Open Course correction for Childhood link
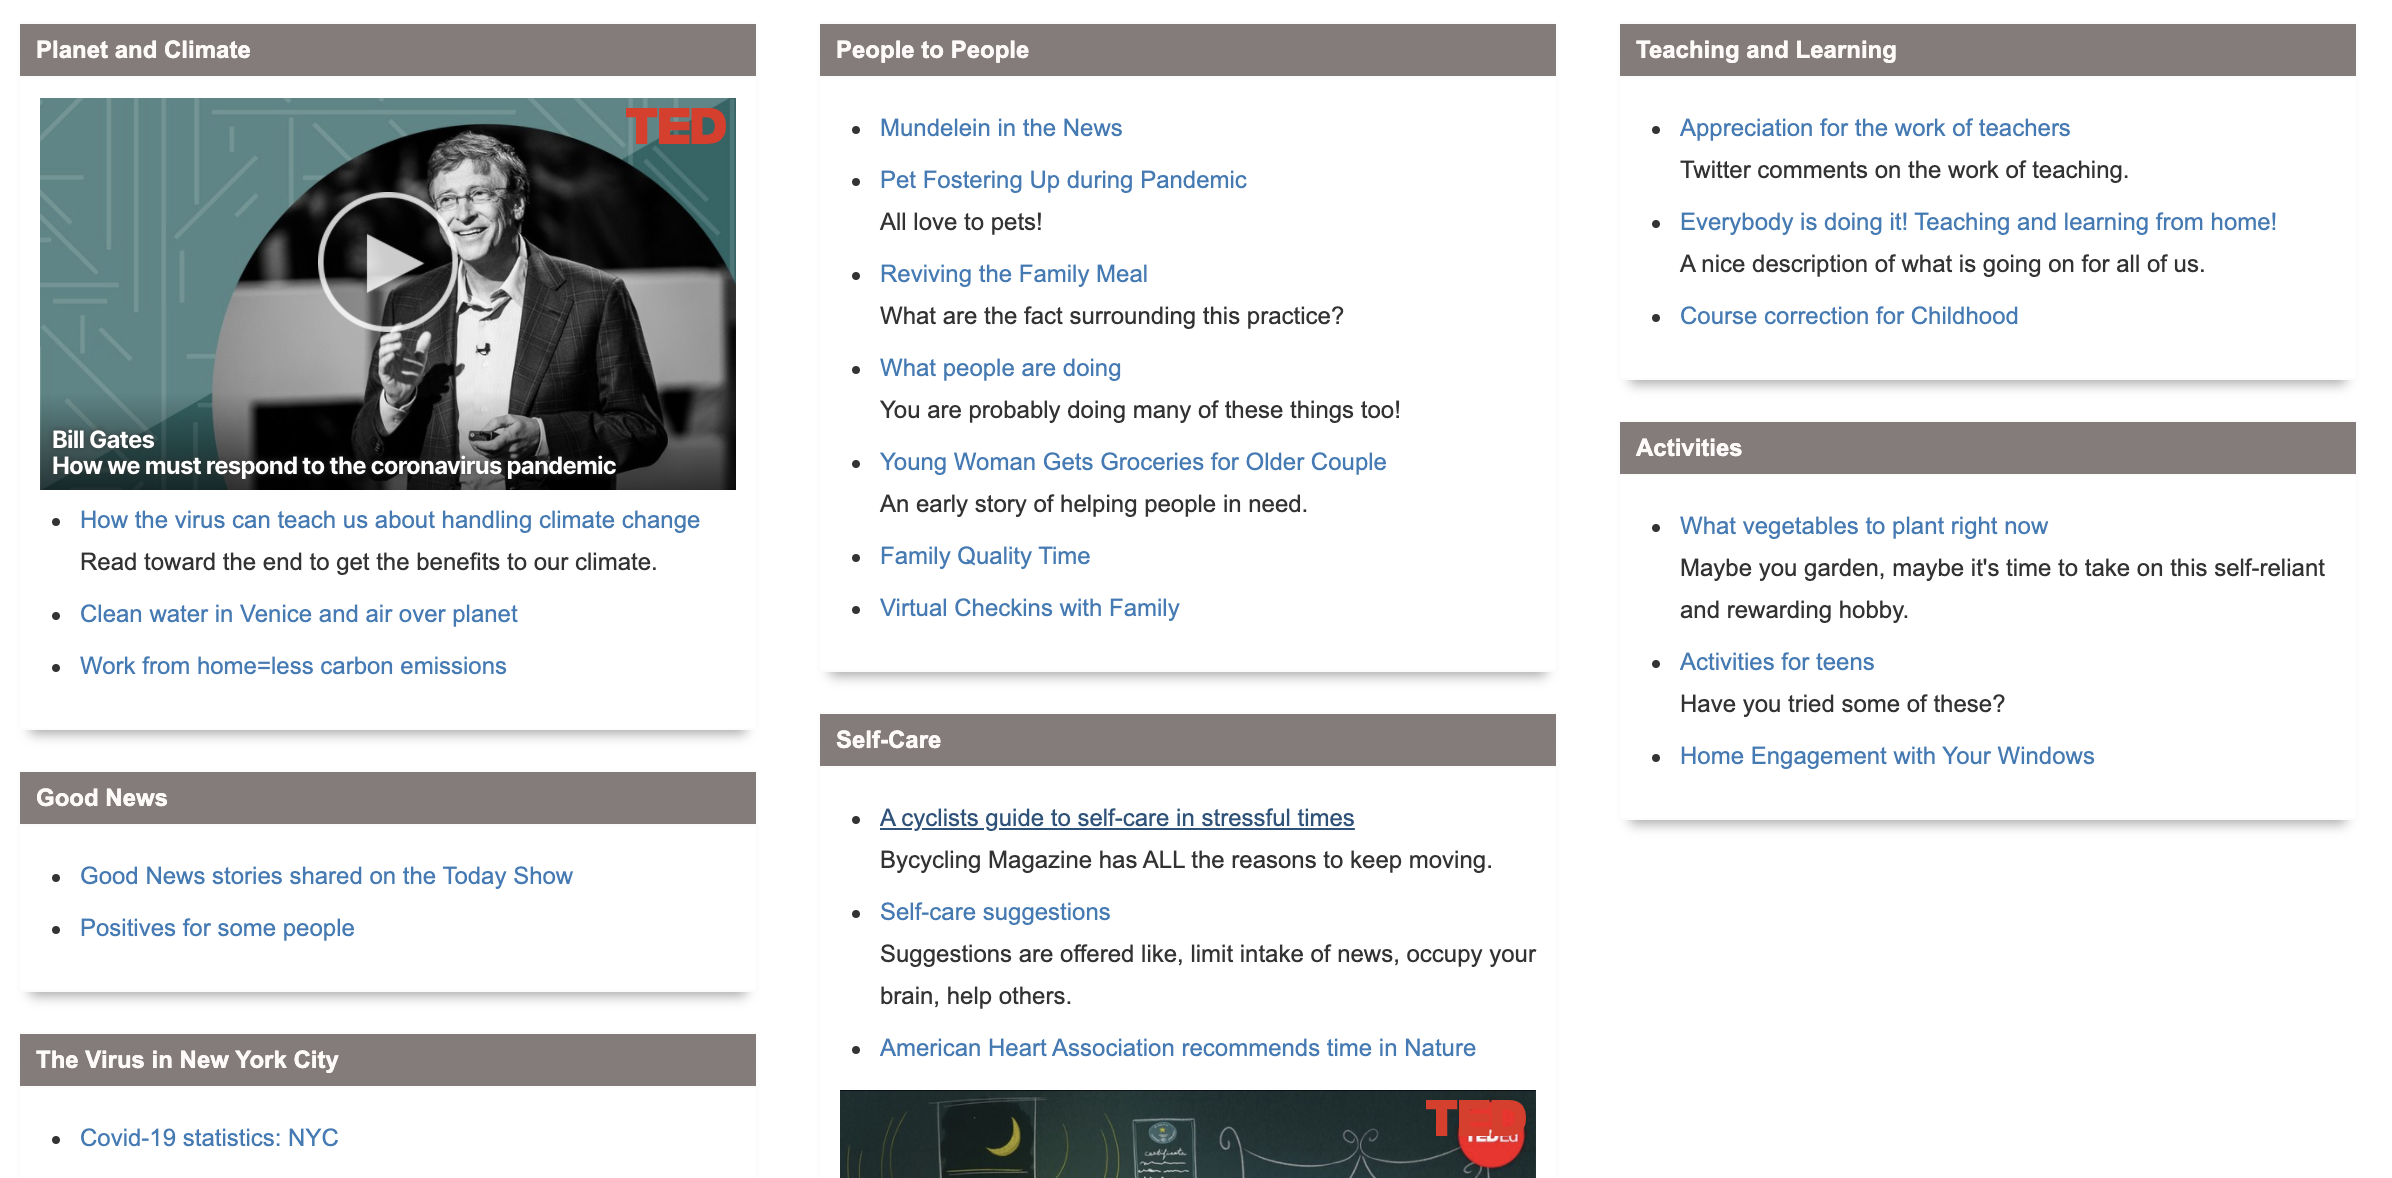The width and height of the screenshot is (2392, 1178). tap(1848, 316)
